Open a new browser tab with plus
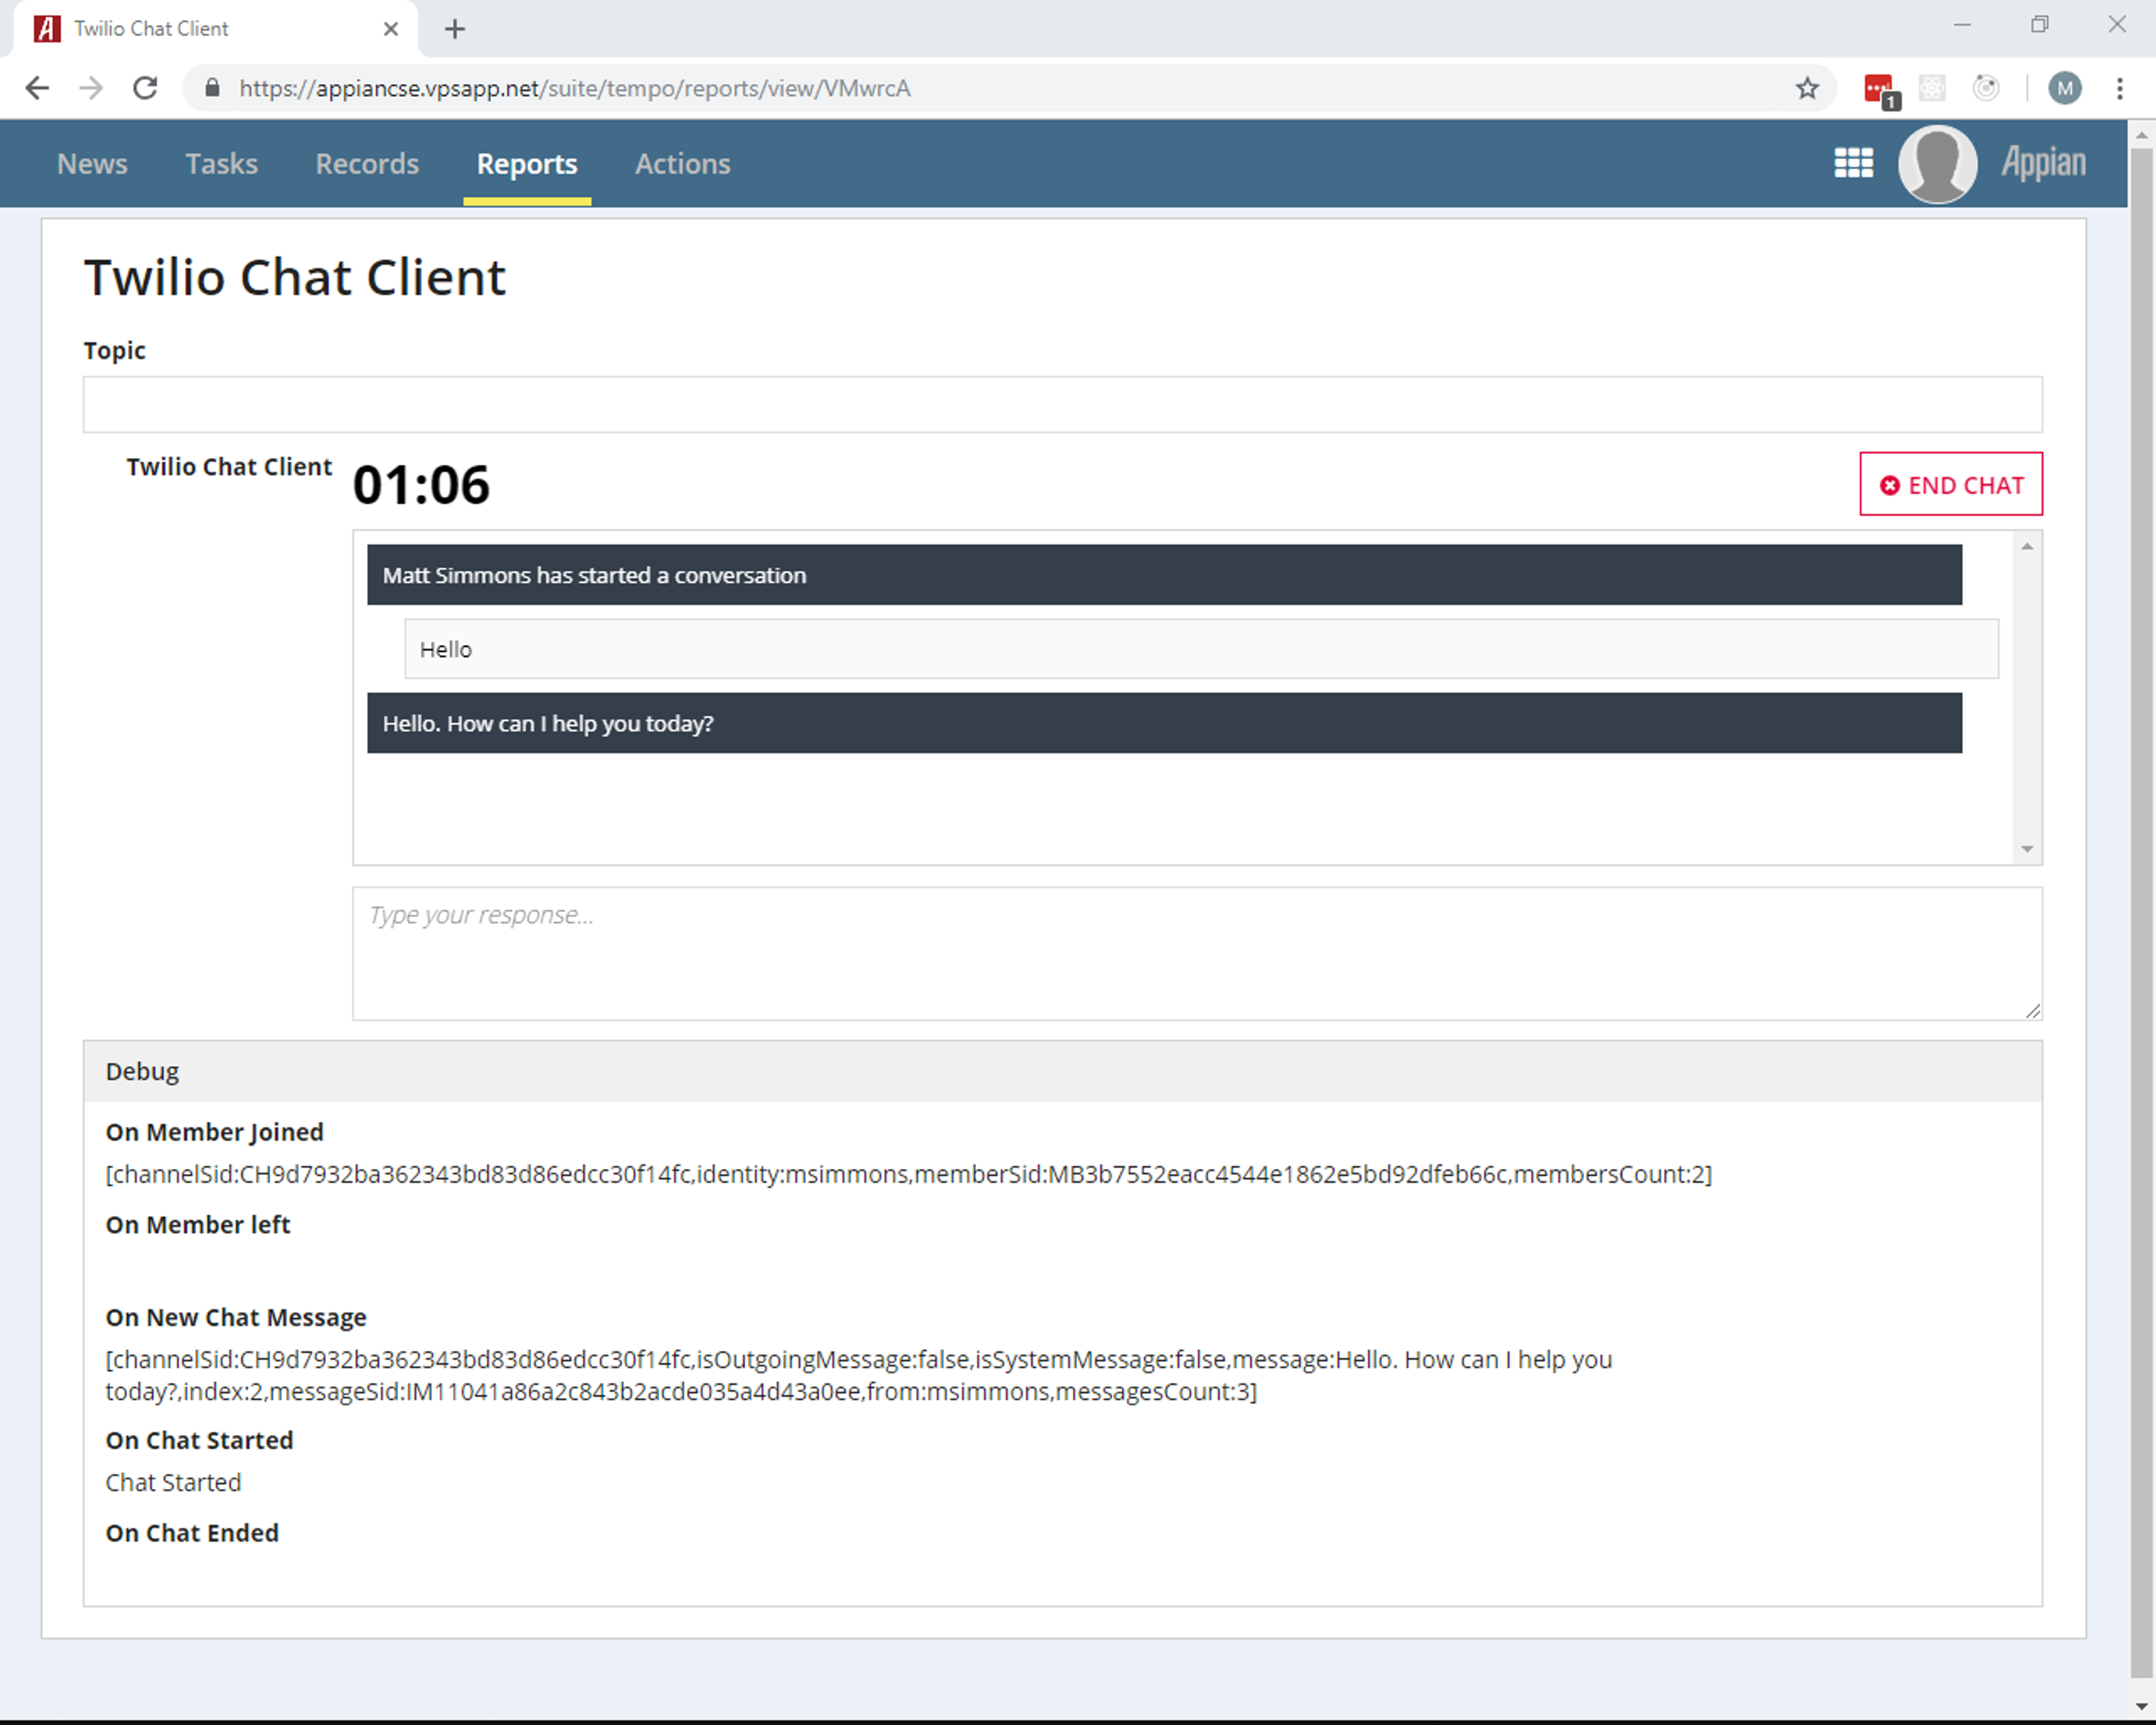The image size is (2156, 1725). pos(455,29)
